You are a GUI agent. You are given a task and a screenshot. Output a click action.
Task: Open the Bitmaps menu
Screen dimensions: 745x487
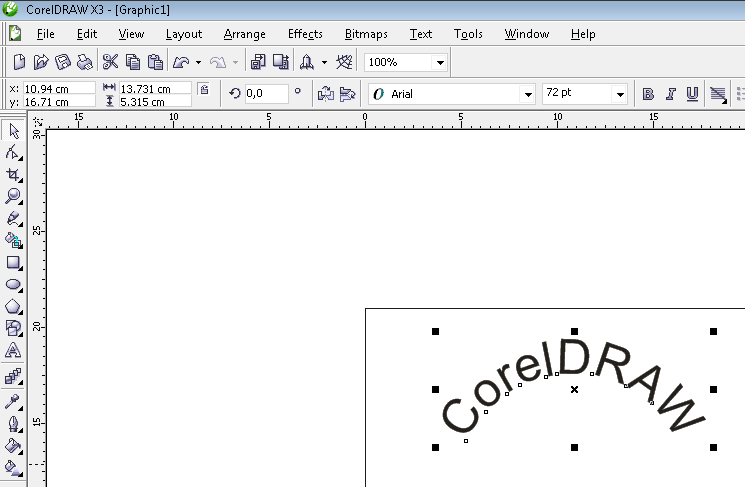tap(366, 34)
